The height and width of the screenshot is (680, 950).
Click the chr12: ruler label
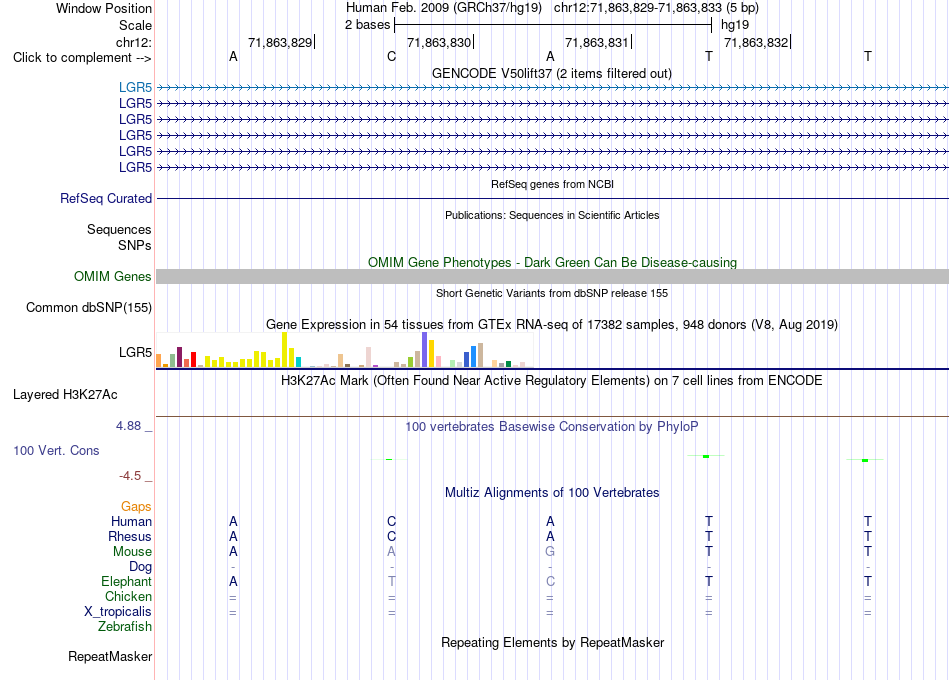pos(134,42)
